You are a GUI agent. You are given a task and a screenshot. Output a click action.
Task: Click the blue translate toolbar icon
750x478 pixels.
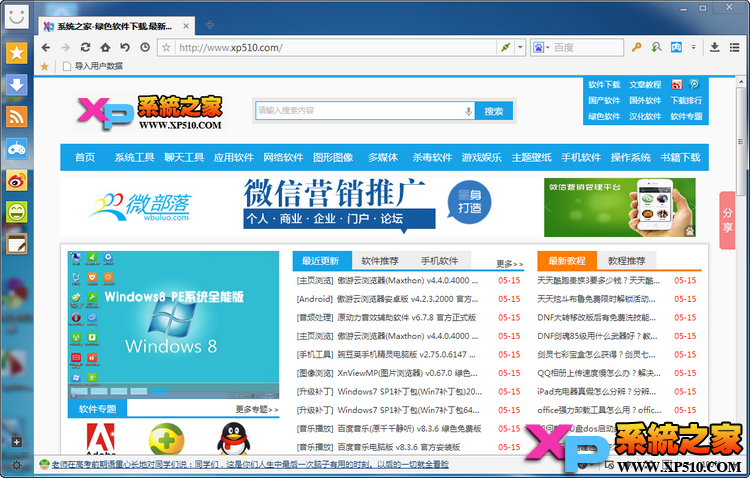point(676,47)
